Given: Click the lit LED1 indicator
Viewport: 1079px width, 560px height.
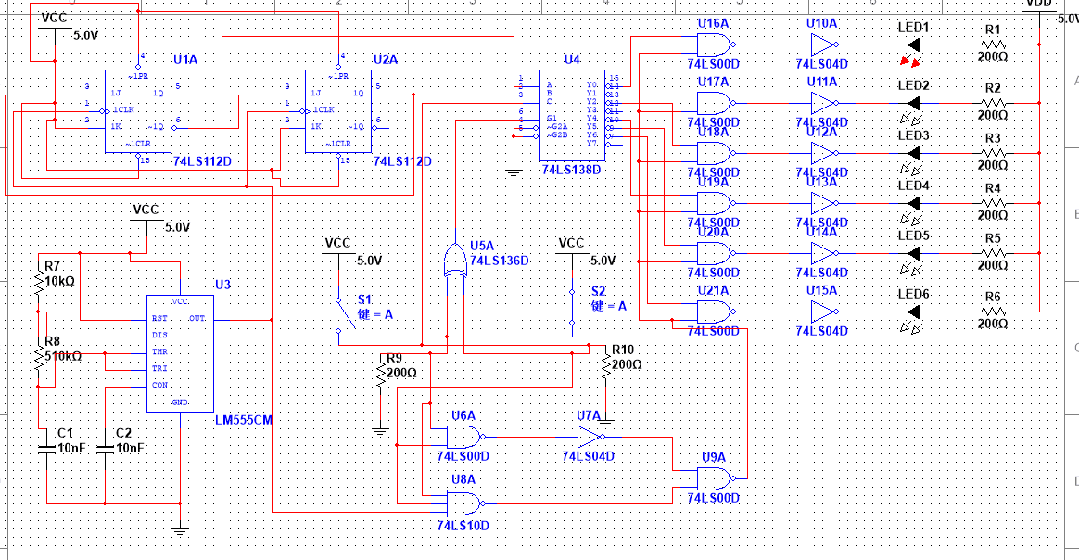Looking at the screenshot, I should [x=911, y=45].
